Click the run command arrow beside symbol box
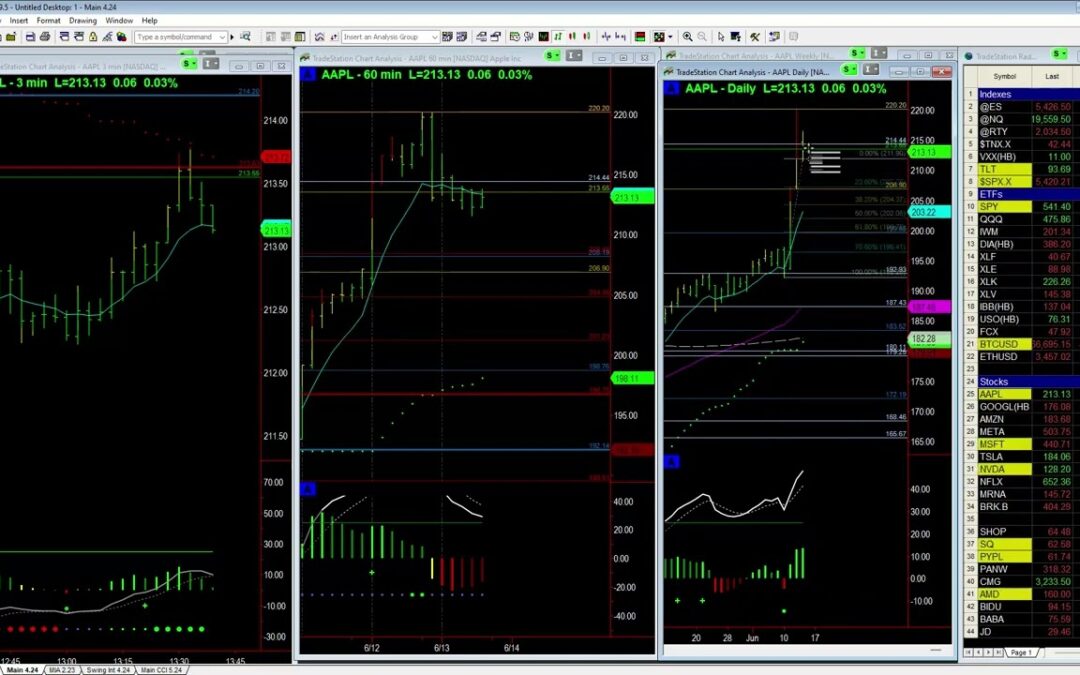The width and height of the screenshot is (1080, 675). coord(232,37)
